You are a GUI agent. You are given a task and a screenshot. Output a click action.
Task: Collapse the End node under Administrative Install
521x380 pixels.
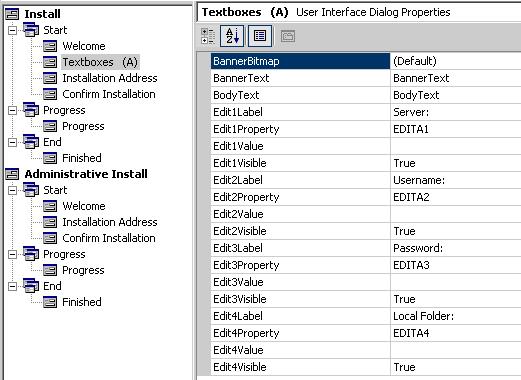(12, 286)
